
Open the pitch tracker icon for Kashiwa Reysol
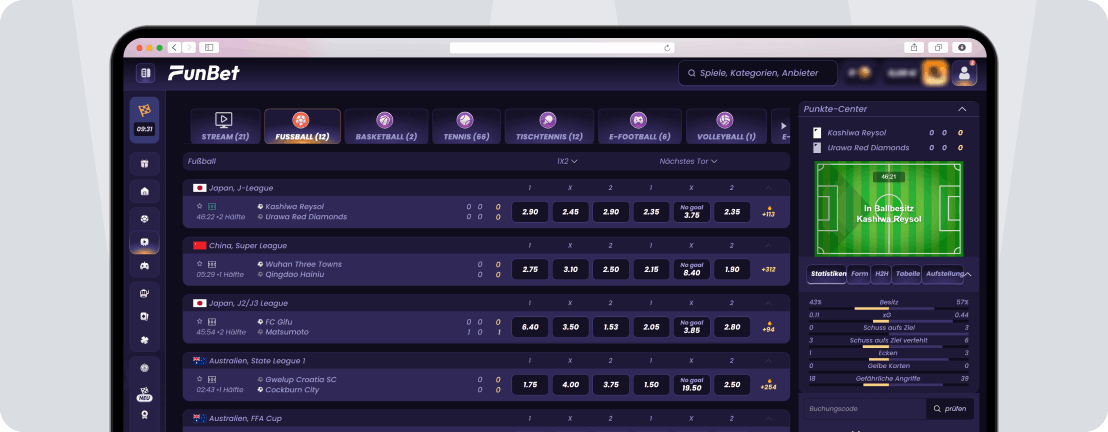tap(212, 206)
